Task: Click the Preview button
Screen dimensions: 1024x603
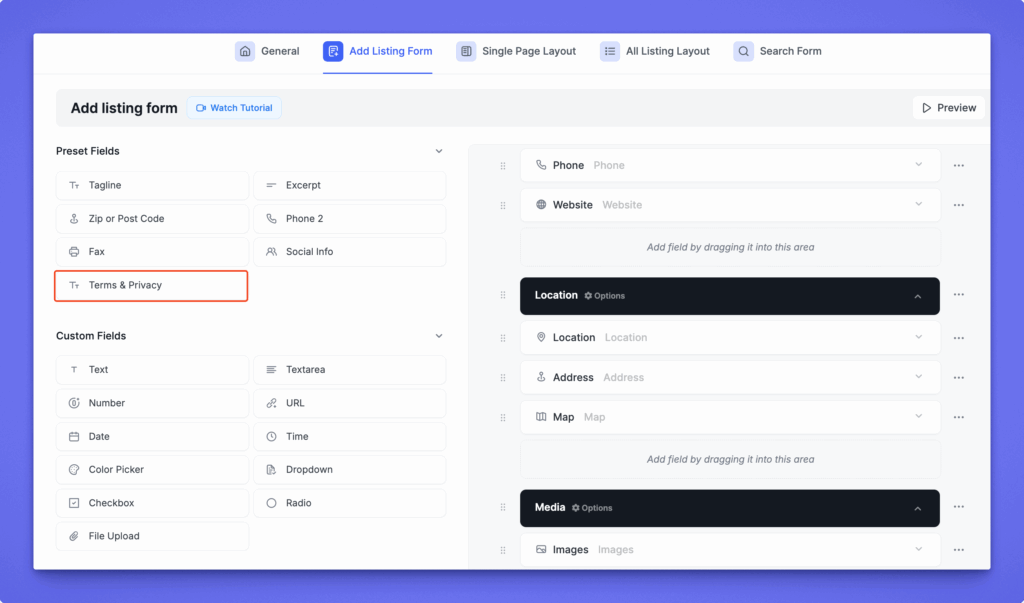Action: click(948, 108)
